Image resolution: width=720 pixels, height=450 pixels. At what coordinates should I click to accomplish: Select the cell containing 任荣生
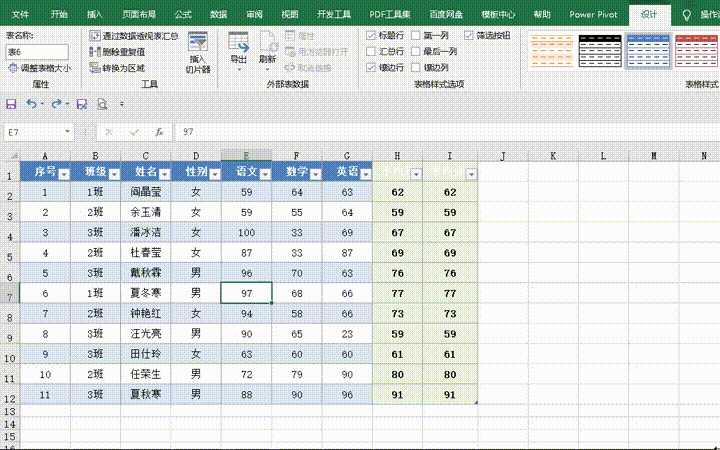146,374
